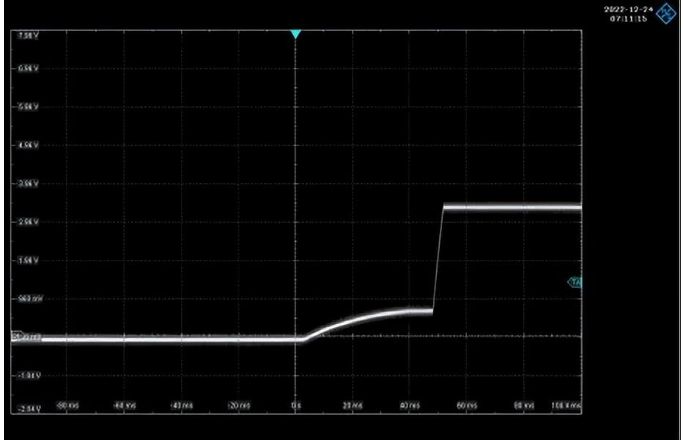The height and width of the screenshot is (444, 684).
Task: Click the 40 ms time axis label
Action: 410,406
